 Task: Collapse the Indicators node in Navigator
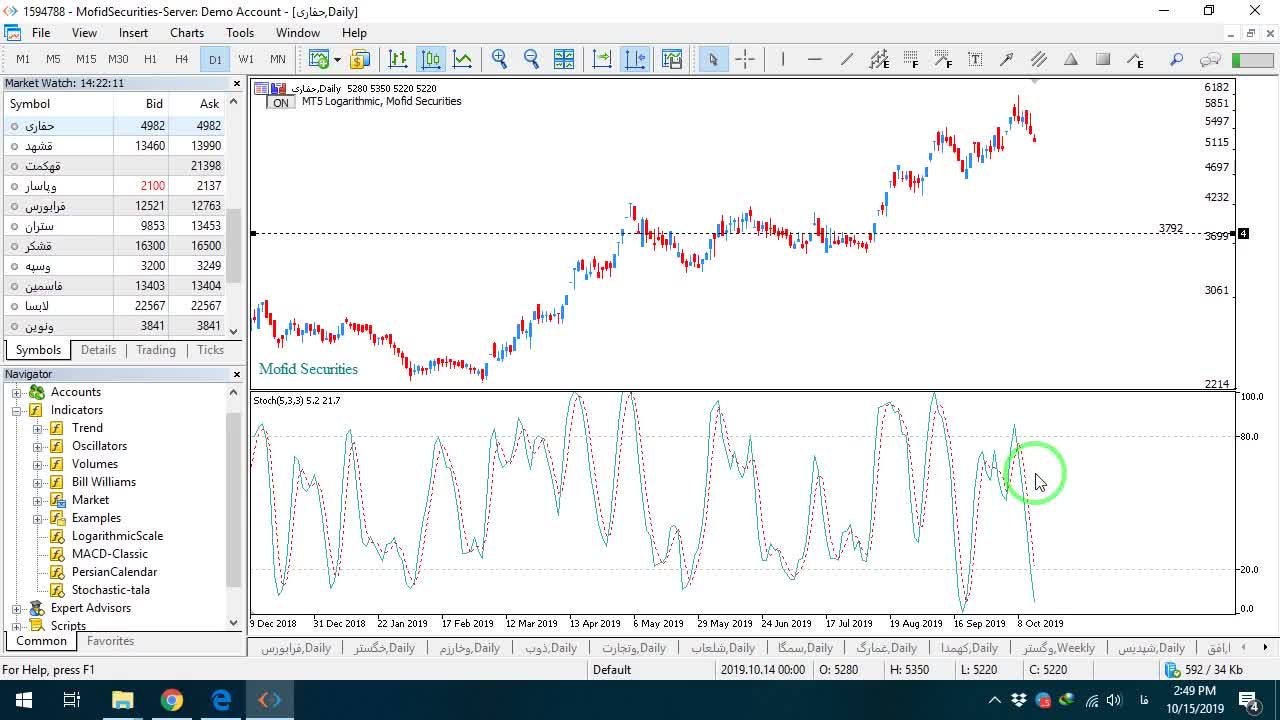coord(17,410)
